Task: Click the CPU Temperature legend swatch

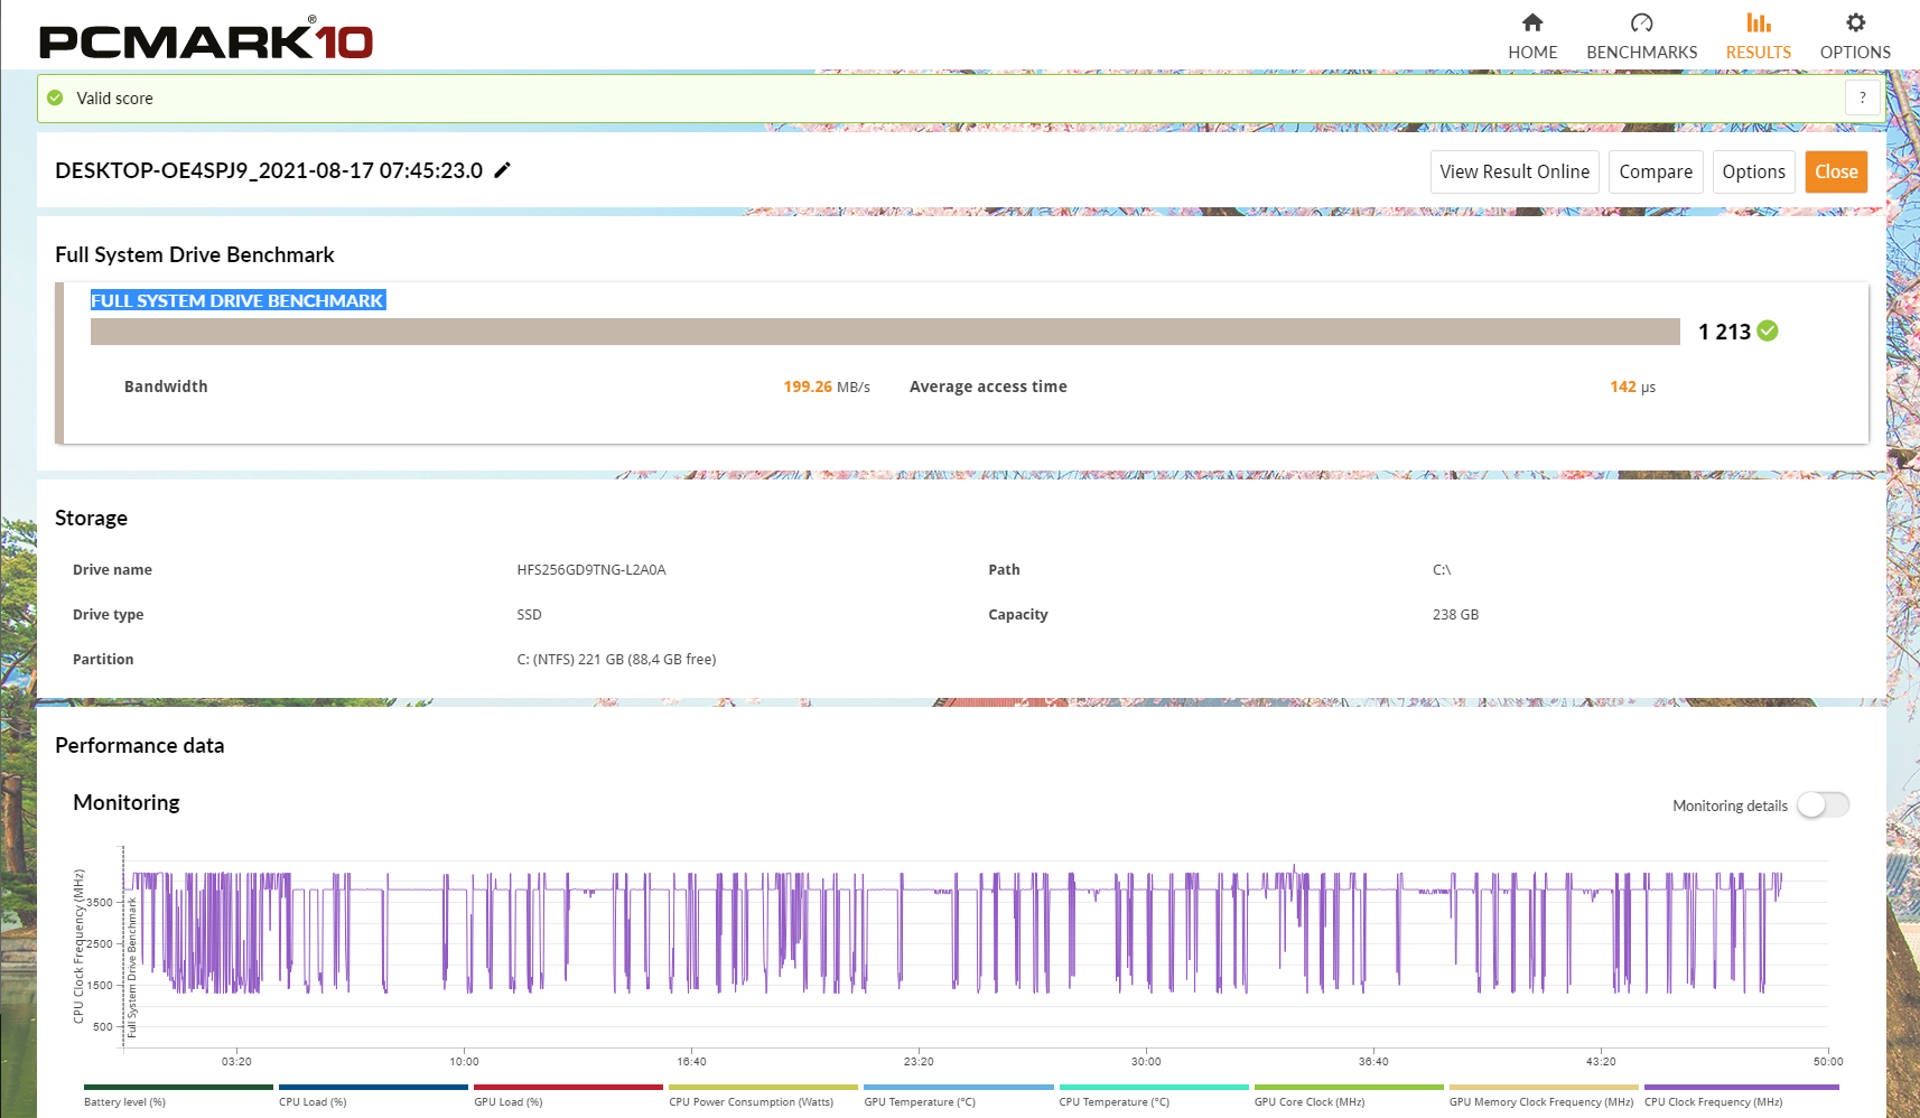Action: 1153,1087
